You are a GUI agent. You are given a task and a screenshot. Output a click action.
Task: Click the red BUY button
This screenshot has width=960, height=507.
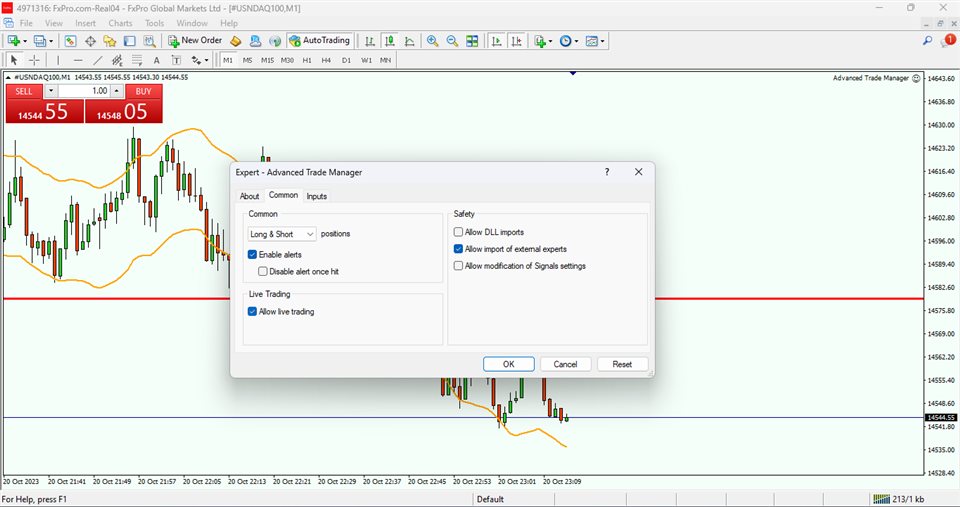point(143,91)
